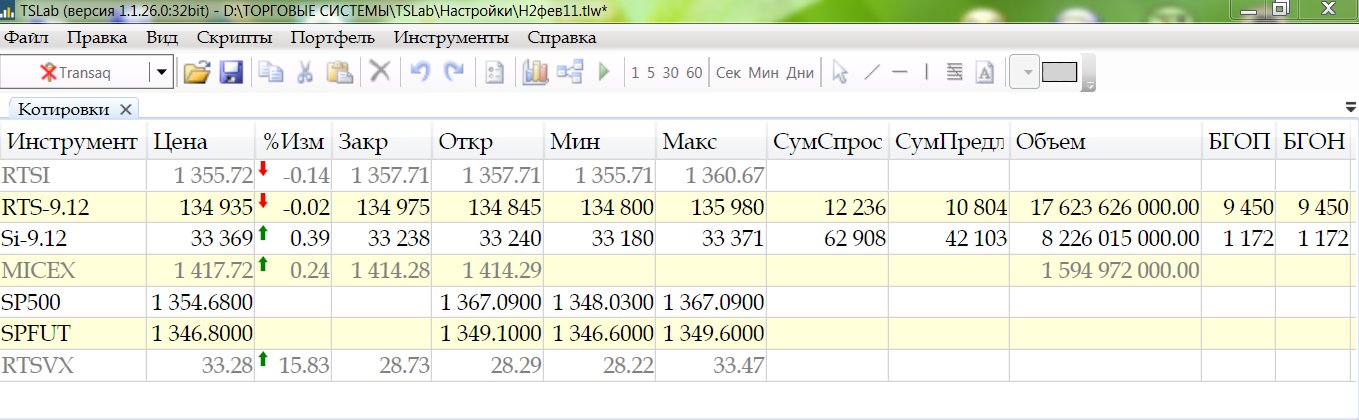Screen dimensions: 1359x420
Task: Select the MICEX instrument row
Action: (x=676, y=270)
